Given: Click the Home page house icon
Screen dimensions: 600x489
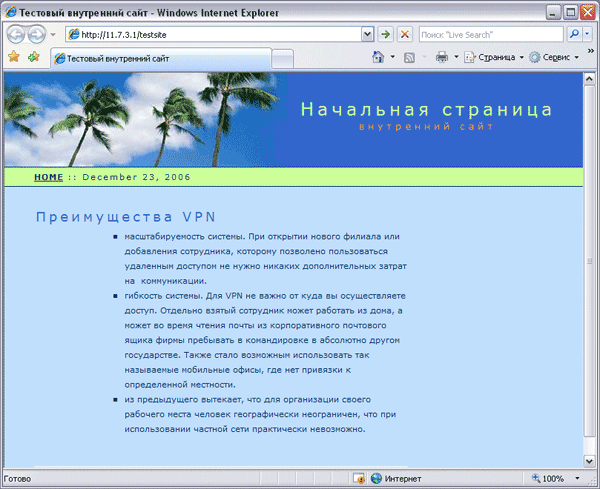Looking at the screenshot, I should 378,57.
